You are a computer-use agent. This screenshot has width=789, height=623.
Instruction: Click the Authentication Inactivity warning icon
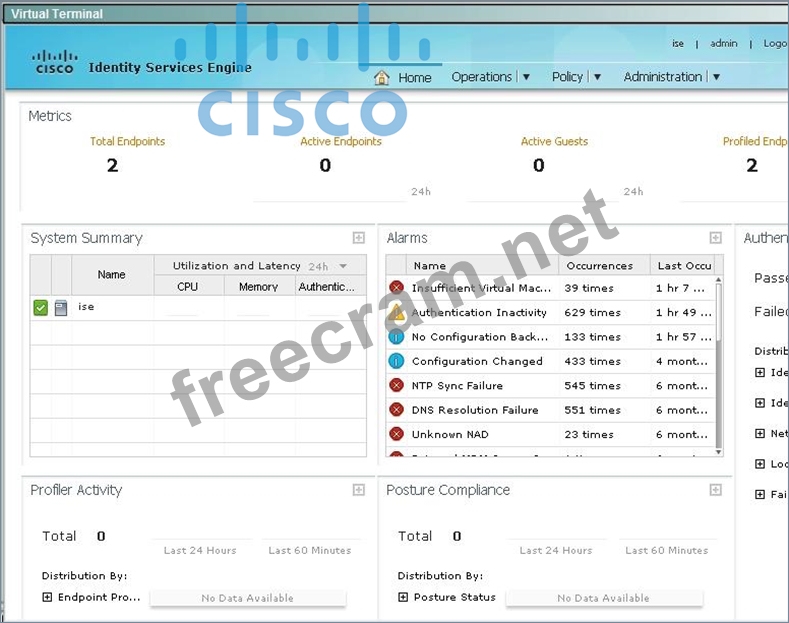(396, 313)
